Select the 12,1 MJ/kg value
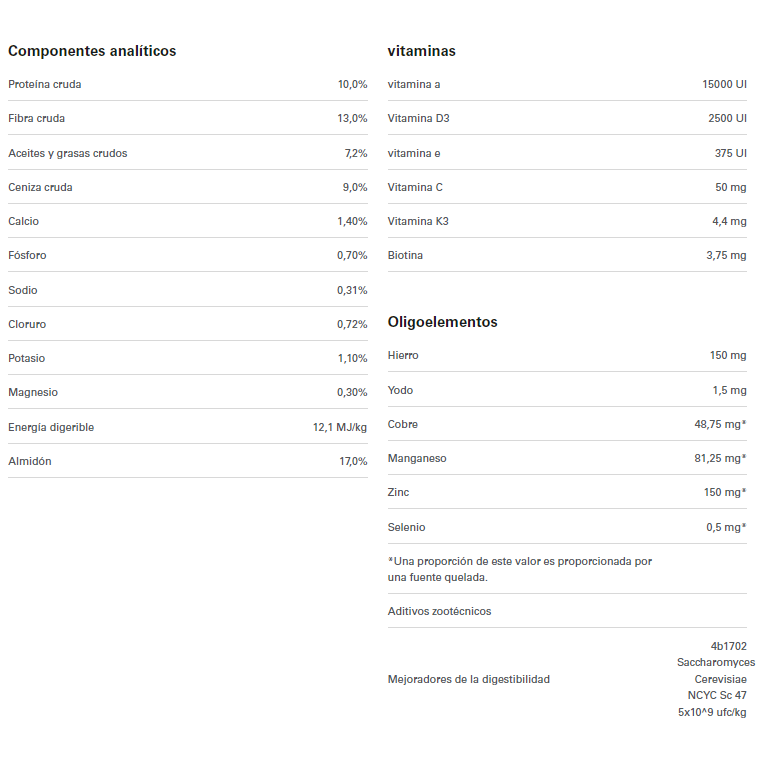The height and width of the screenshot is (764, 764). coord(340,427)
